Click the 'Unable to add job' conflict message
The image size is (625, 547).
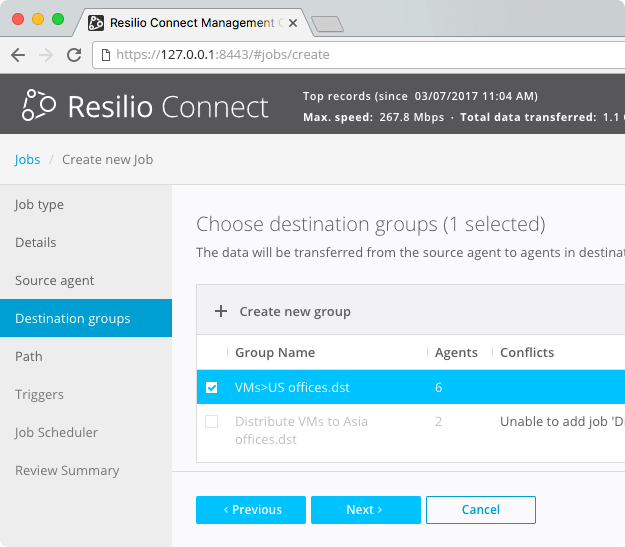[x=562, y=421]
